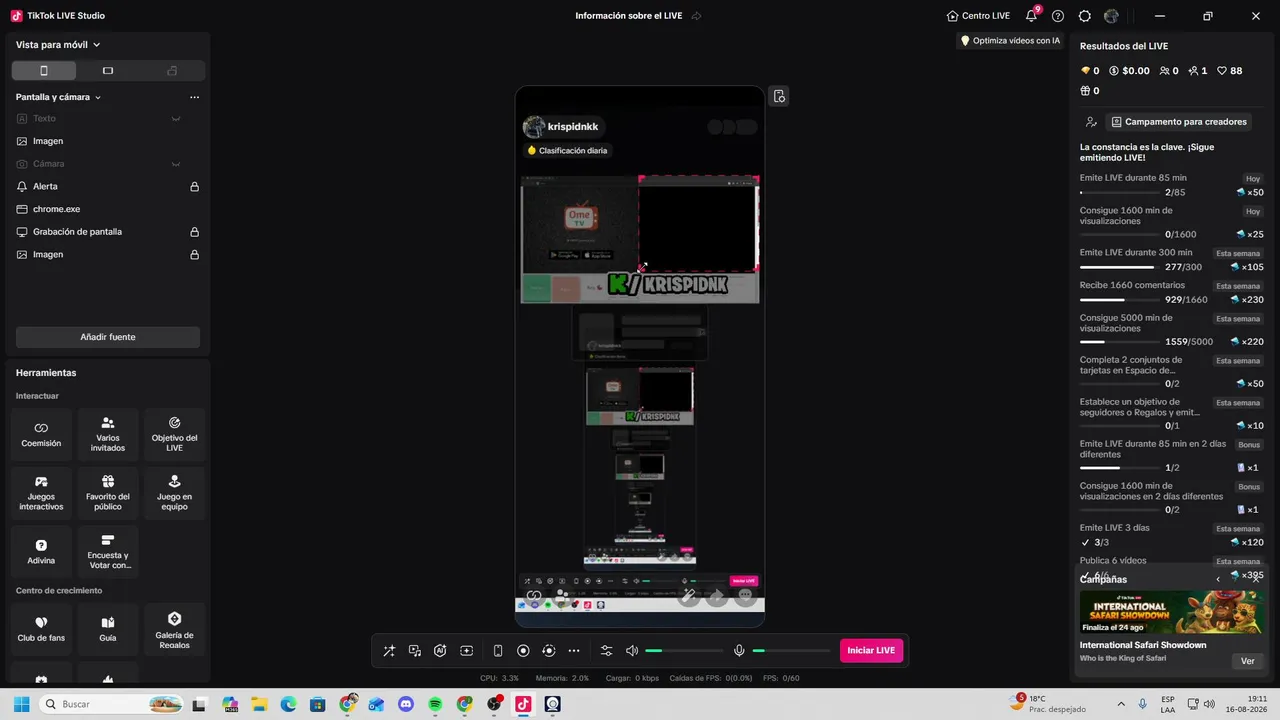Click the creator profile icon beside Campamento
The width and height of the screenshot is (1280, 720).
click(1091, 122)
